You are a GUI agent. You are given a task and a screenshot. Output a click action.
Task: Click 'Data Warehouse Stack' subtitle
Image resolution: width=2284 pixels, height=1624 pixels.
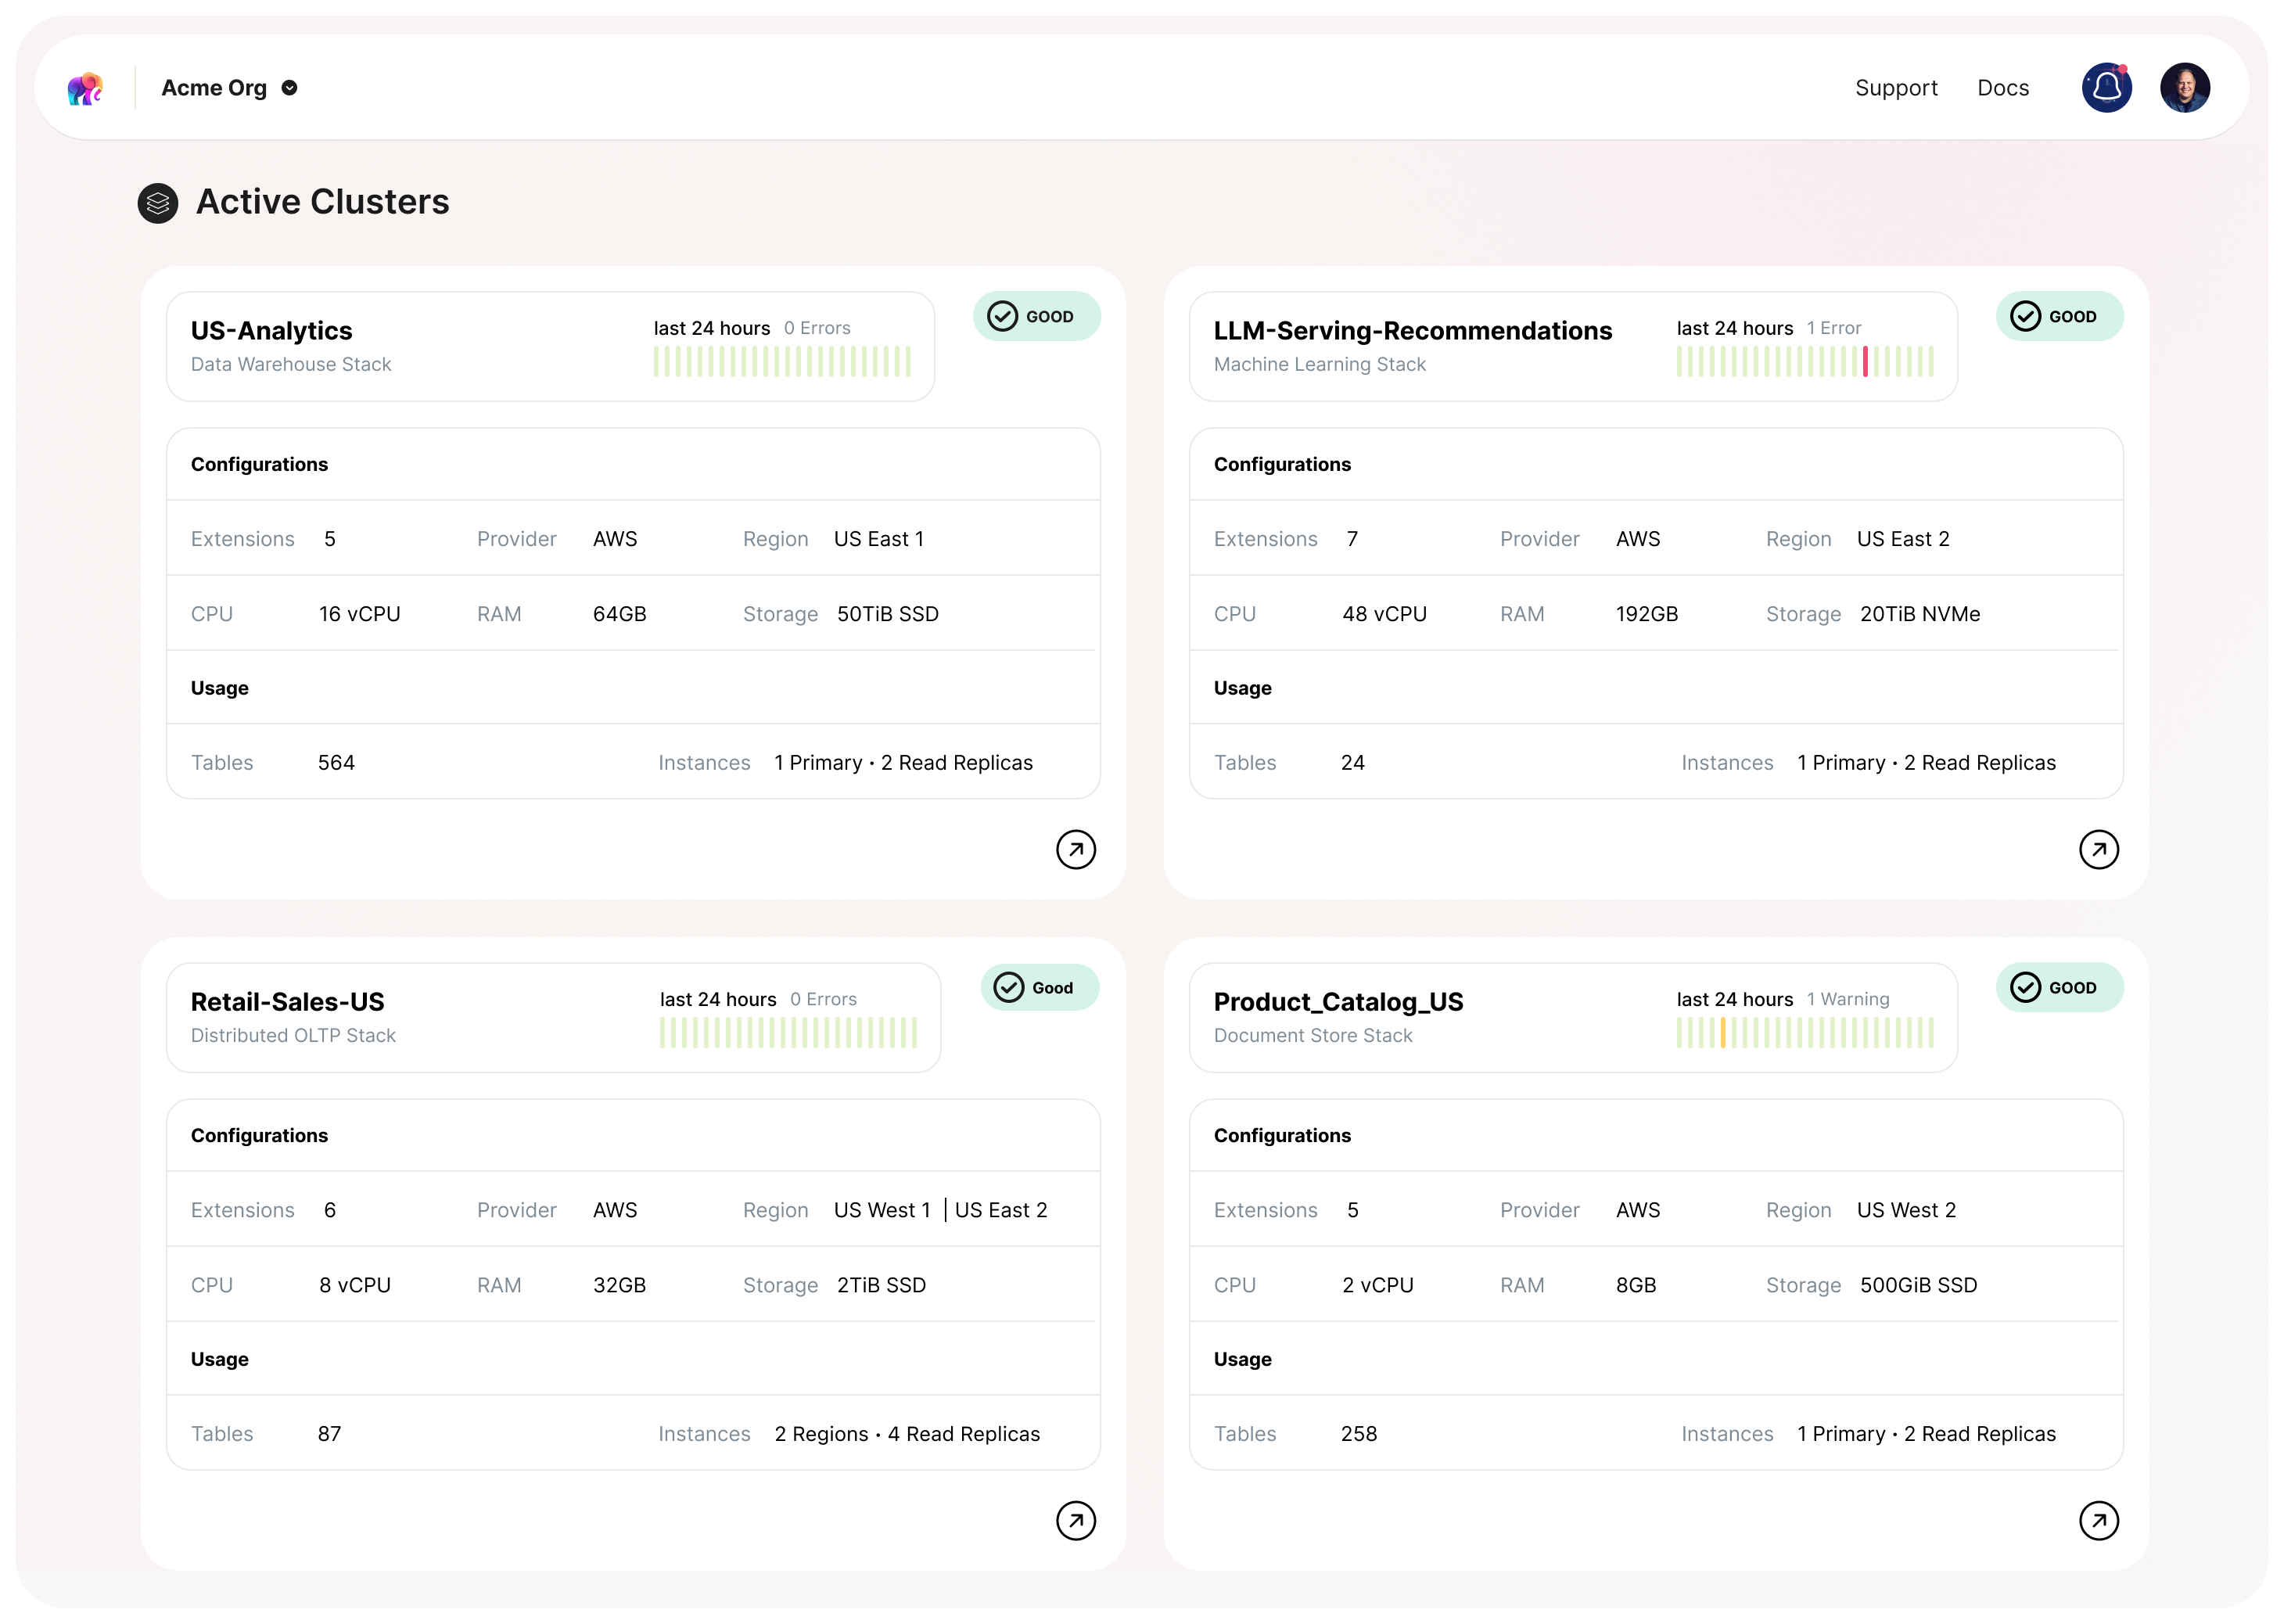(290, 364)
